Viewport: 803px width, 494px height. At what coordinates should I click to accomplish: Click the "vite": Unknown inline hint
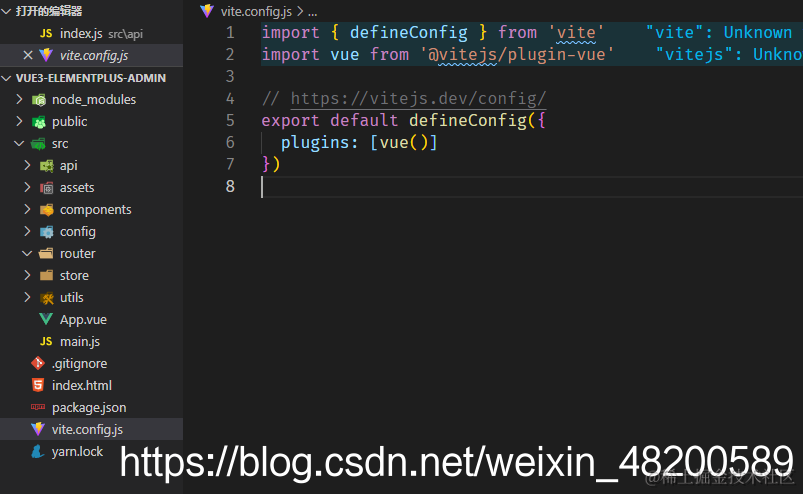coord(719,33)
